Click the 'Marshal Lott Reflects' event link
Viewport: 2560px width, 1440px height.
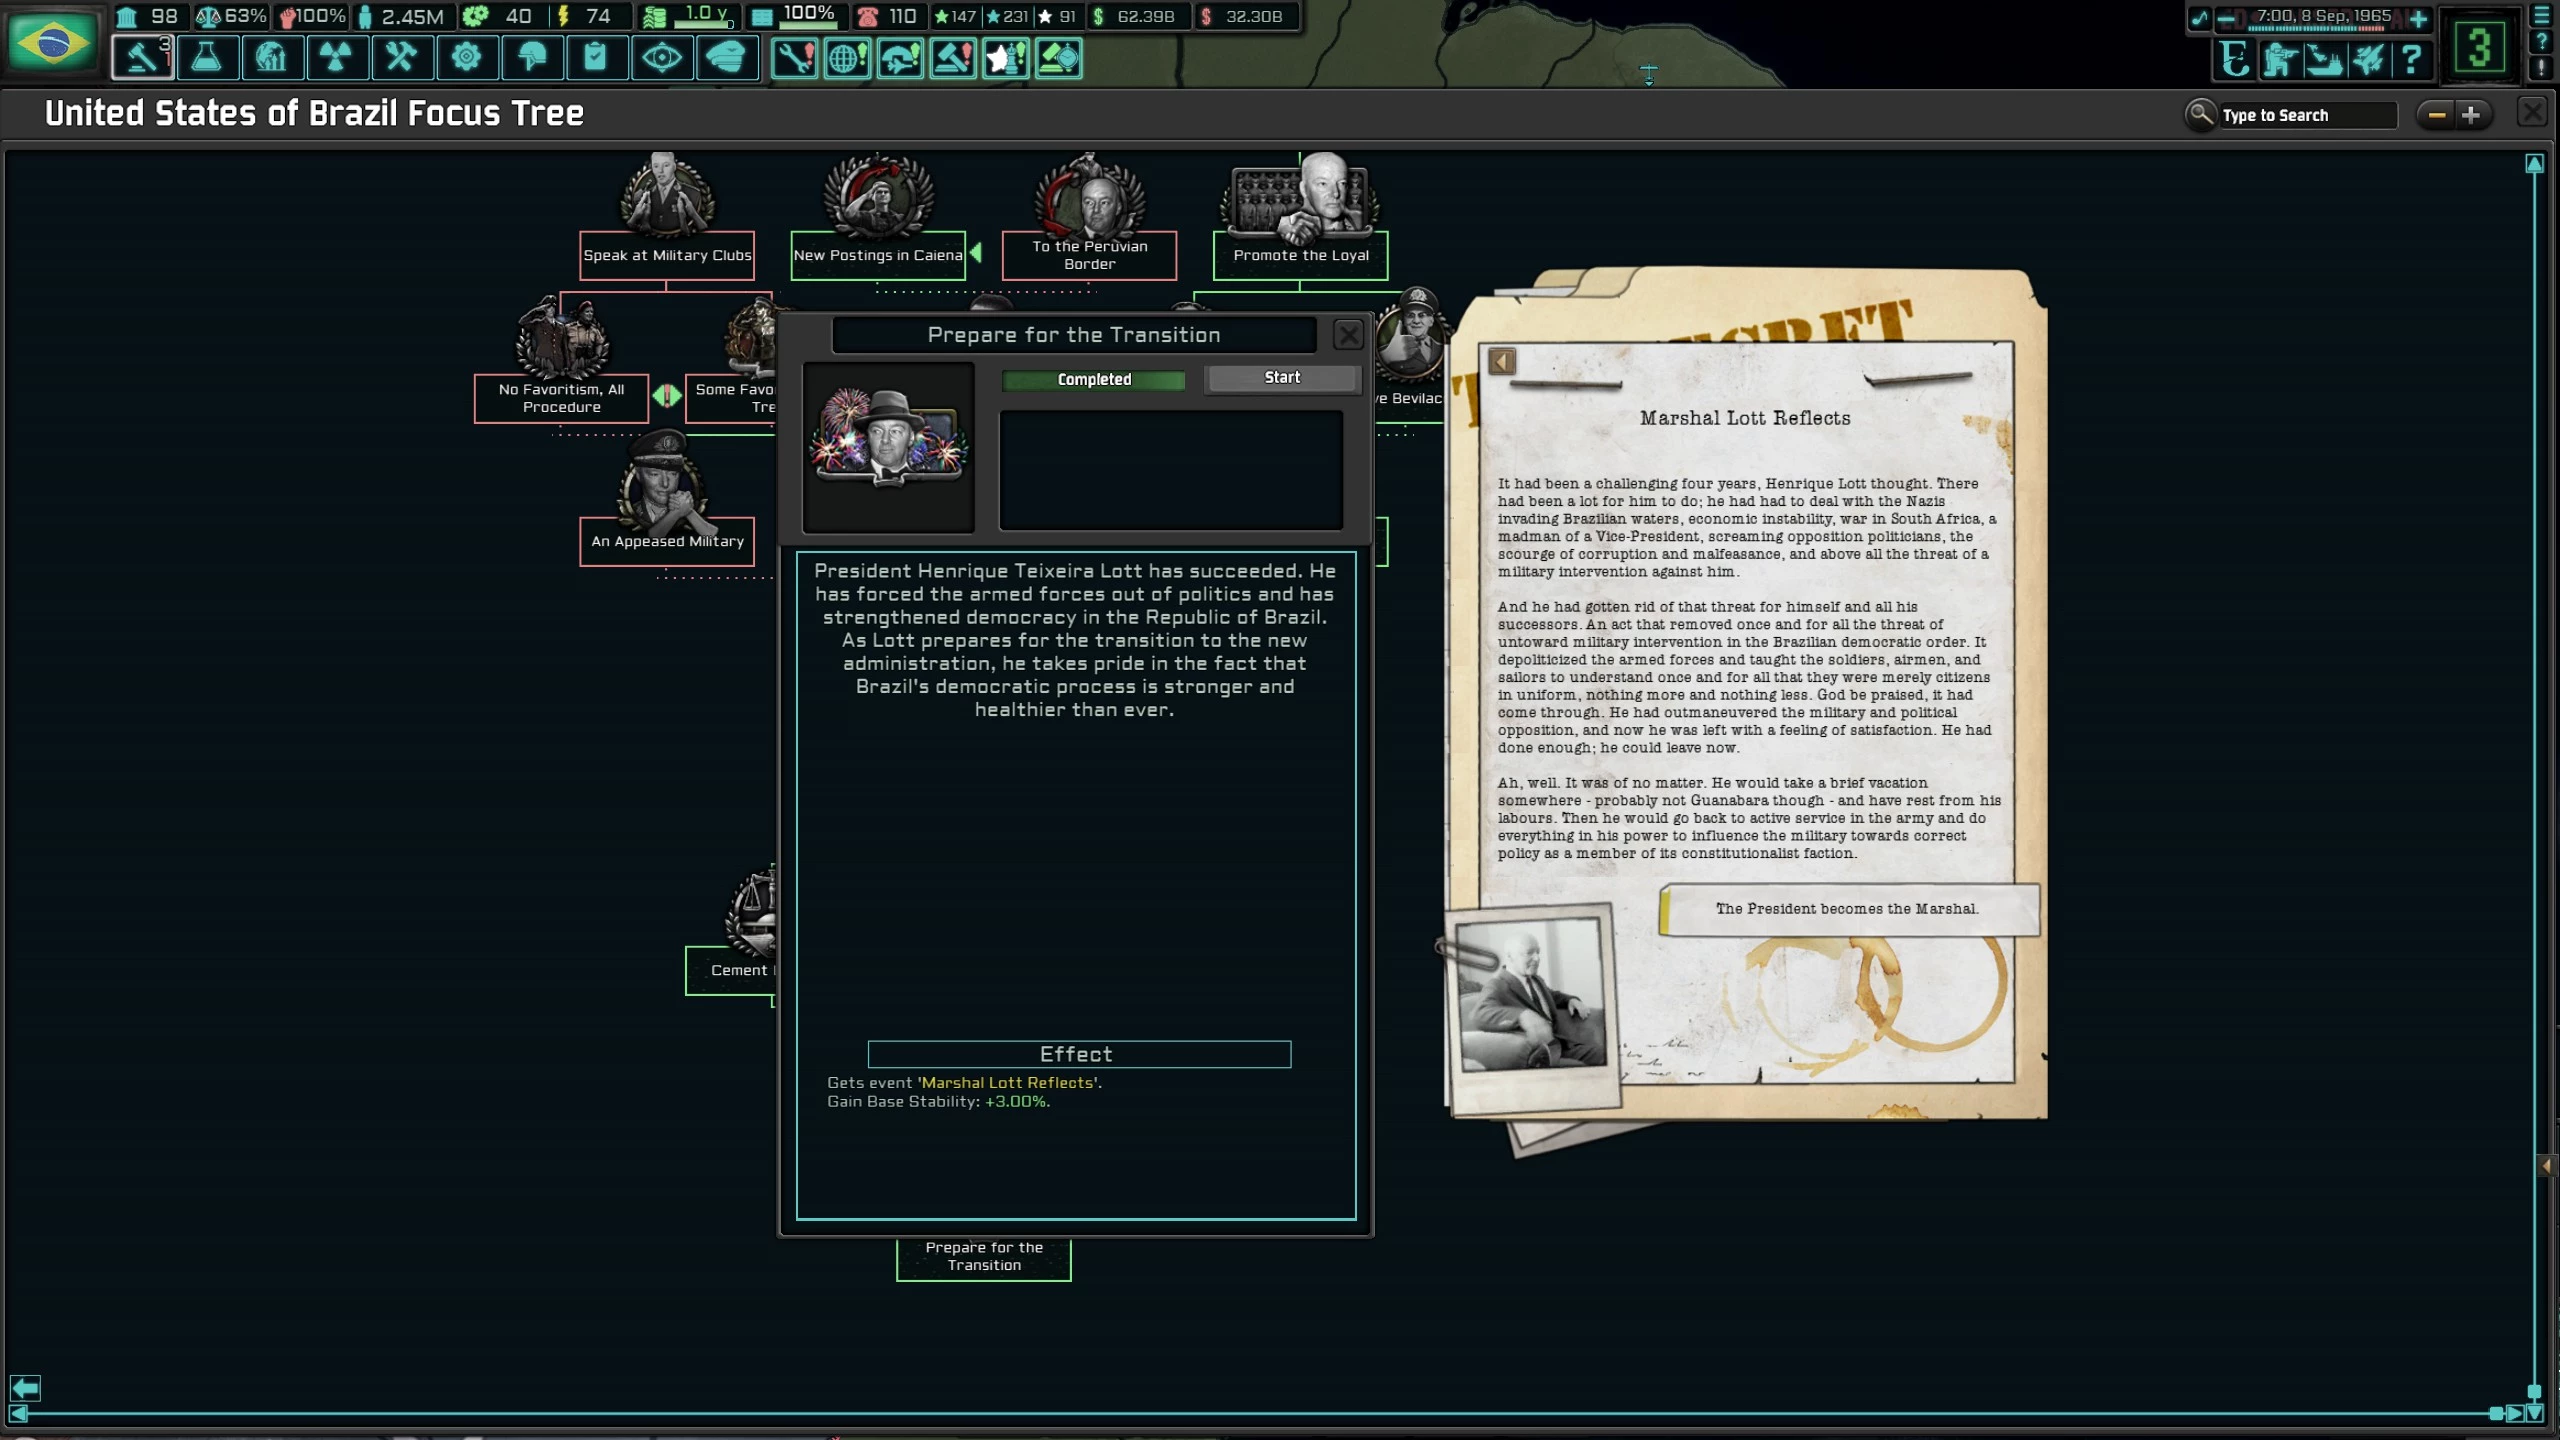[1007, 1082]
